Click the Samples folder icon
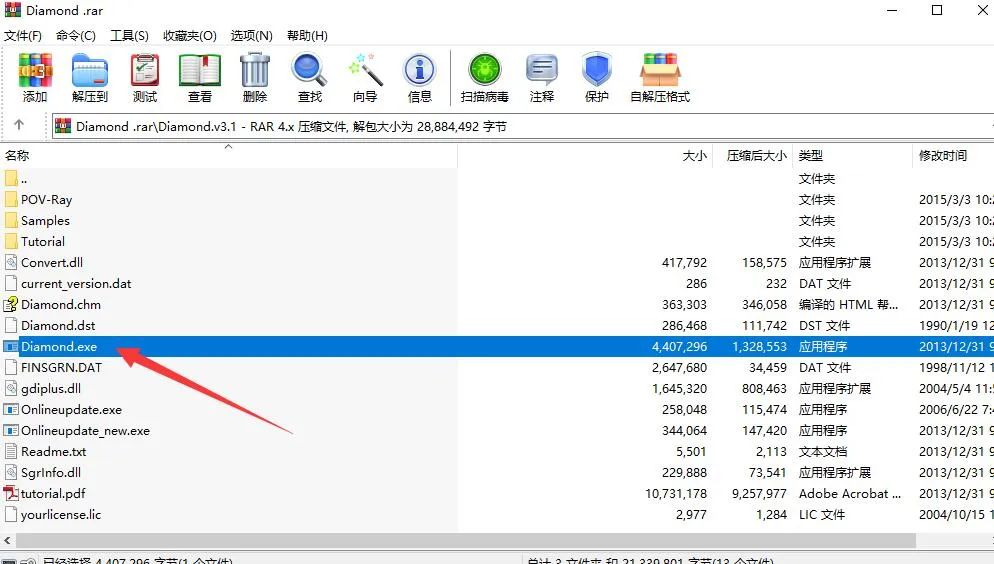The width and height of the screenshot is (994, 564). pyautogui.click(x=11, y=221)
